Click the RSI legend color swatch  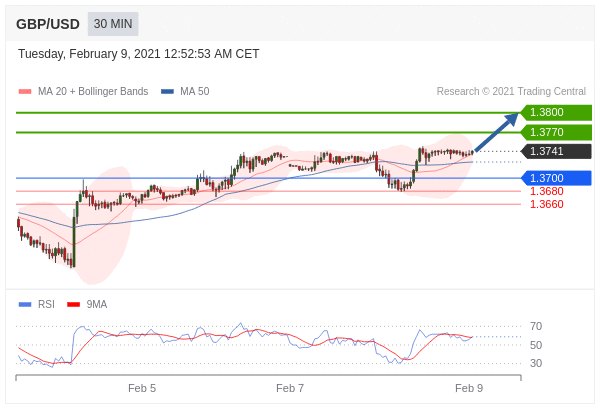(x=25, y=304)
